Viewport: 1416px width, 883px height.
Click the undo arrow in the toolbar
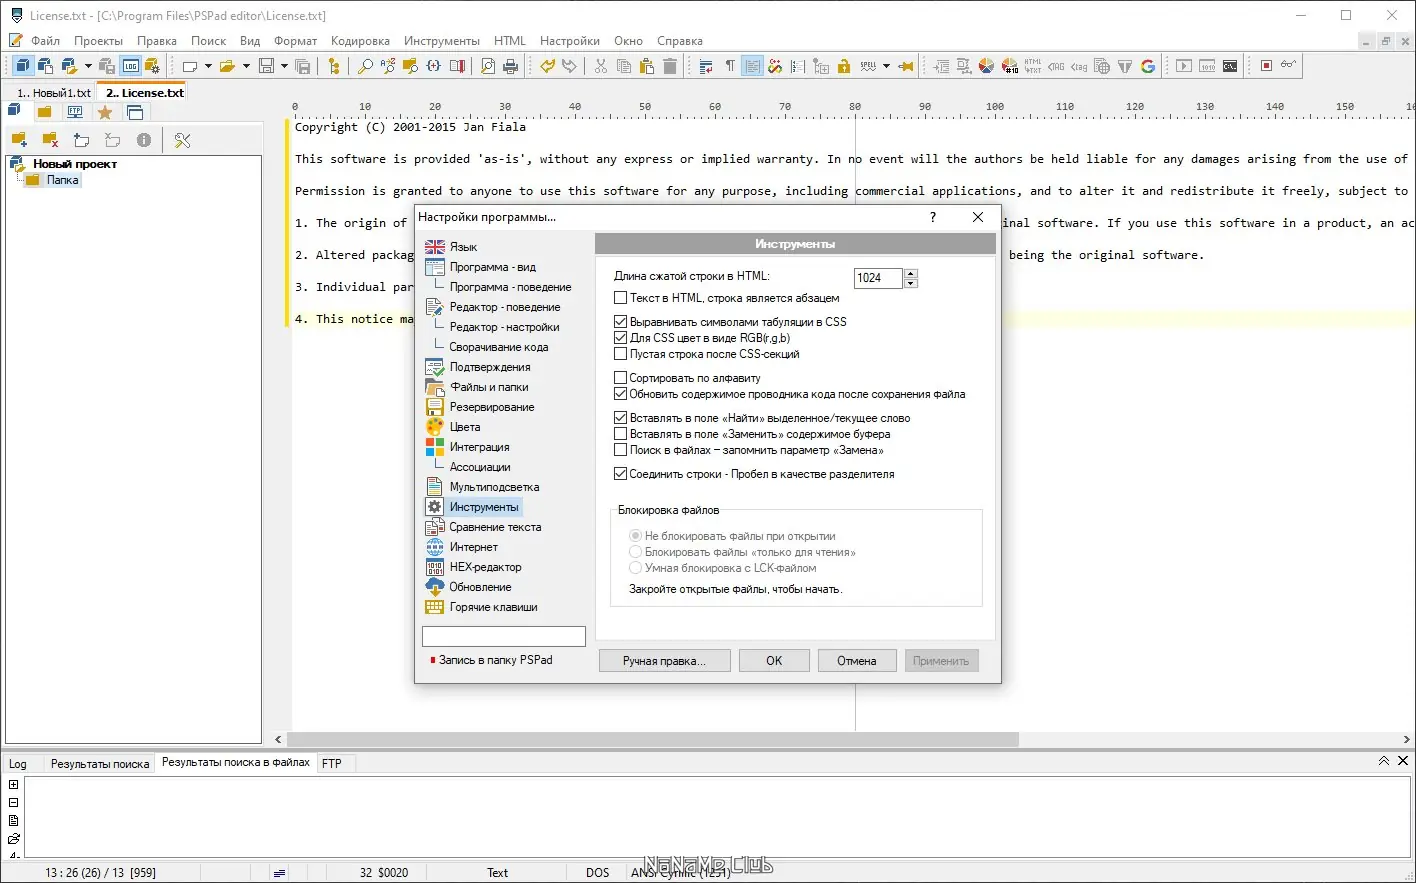click(x=547, y=66)
